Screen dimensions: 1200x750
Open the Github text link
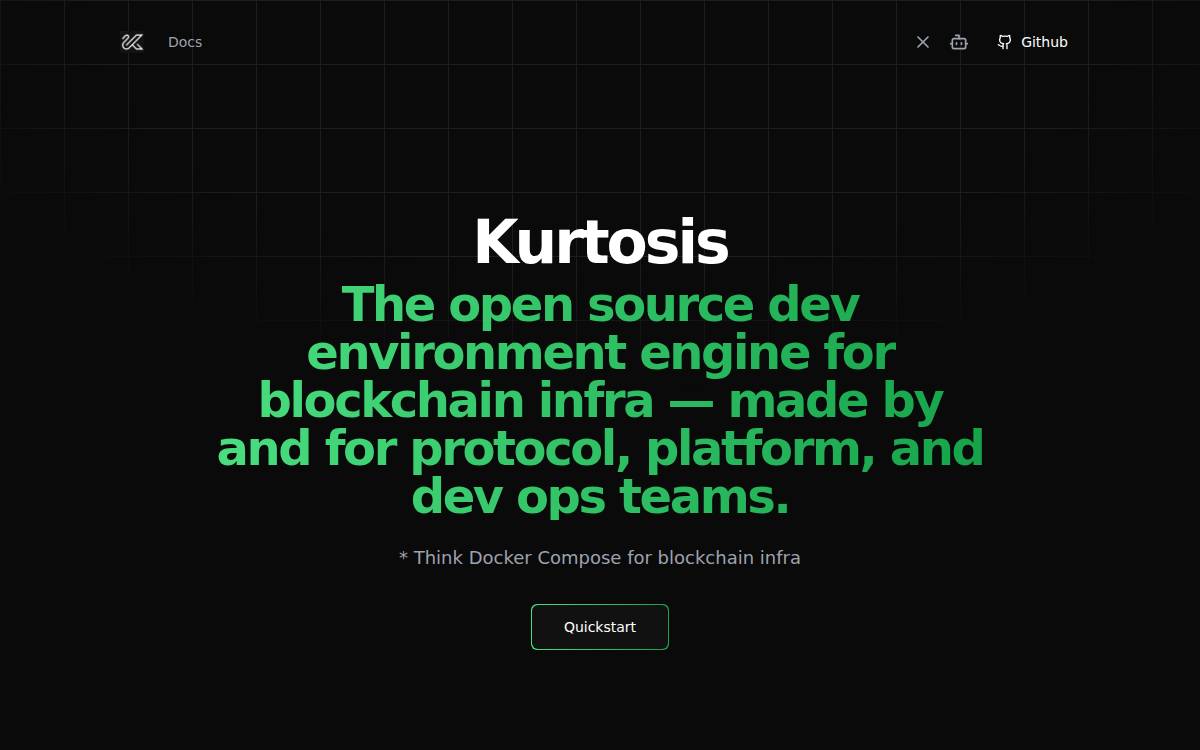(1044, 42)
